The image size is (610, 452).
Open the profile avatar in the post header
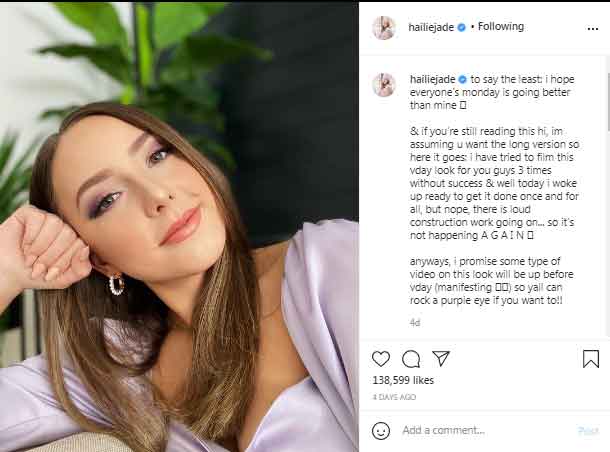[x=384, y=27]
